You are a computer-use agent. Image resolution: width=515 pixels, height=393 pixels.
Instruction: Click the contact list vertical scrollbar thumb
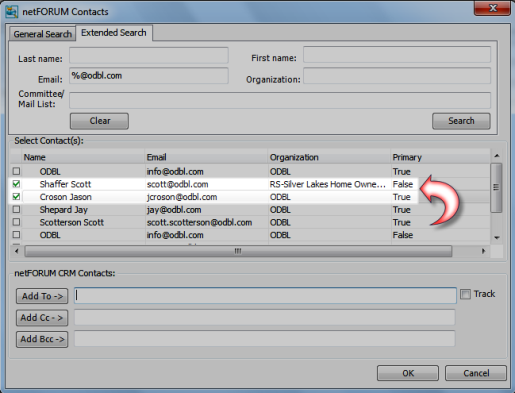(x=496, y=188)
